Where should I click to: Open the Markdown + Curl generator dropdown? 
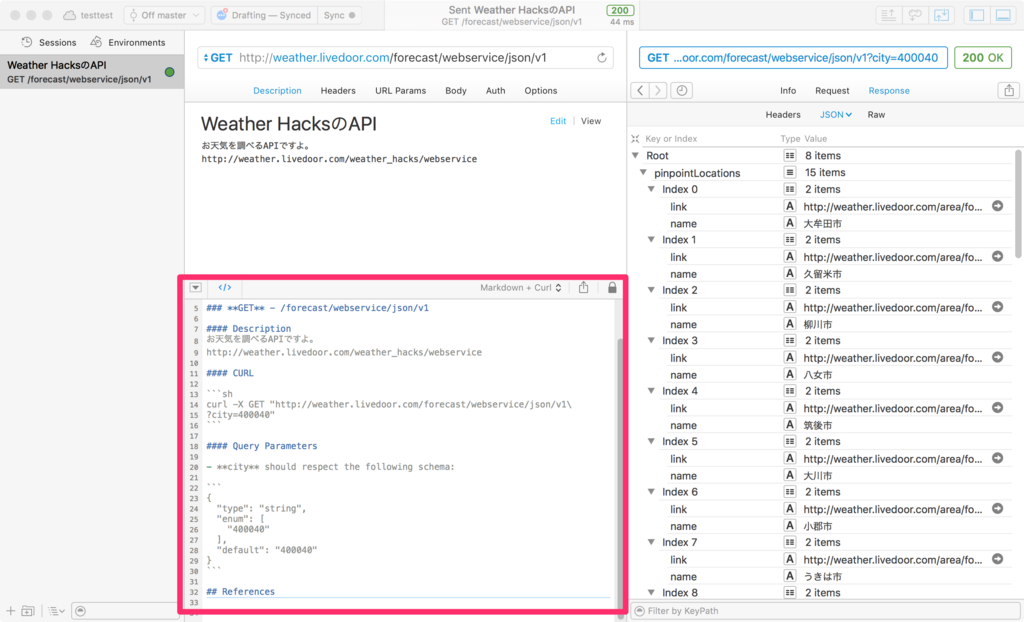pos(520,287)
